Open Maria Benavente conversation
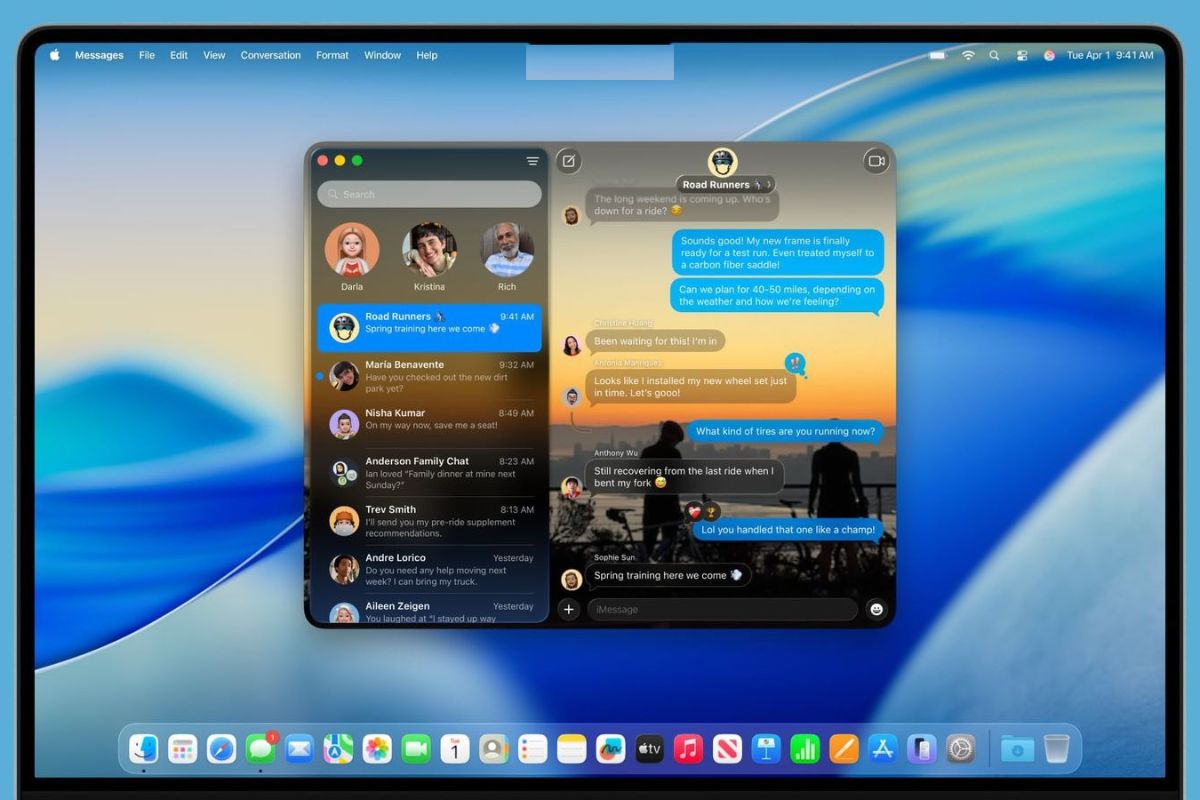The height and width of the screenshot is (800, 1200). [429, 376]
